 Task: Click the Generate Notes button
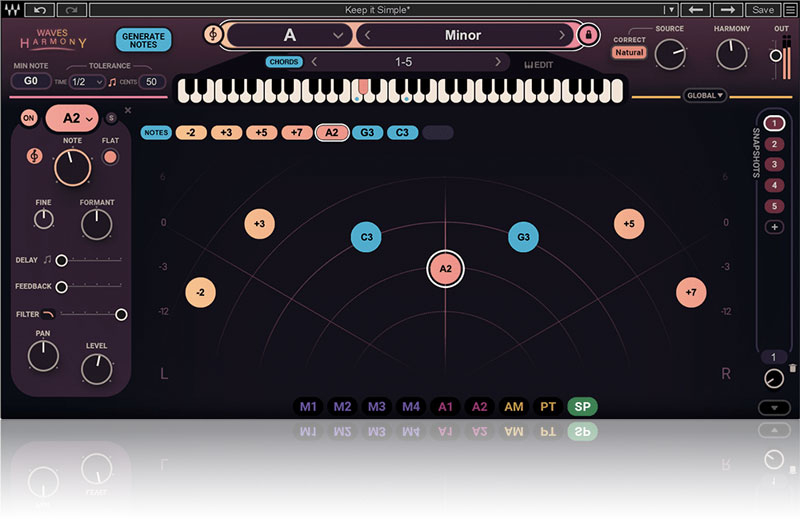click(143, 40)
